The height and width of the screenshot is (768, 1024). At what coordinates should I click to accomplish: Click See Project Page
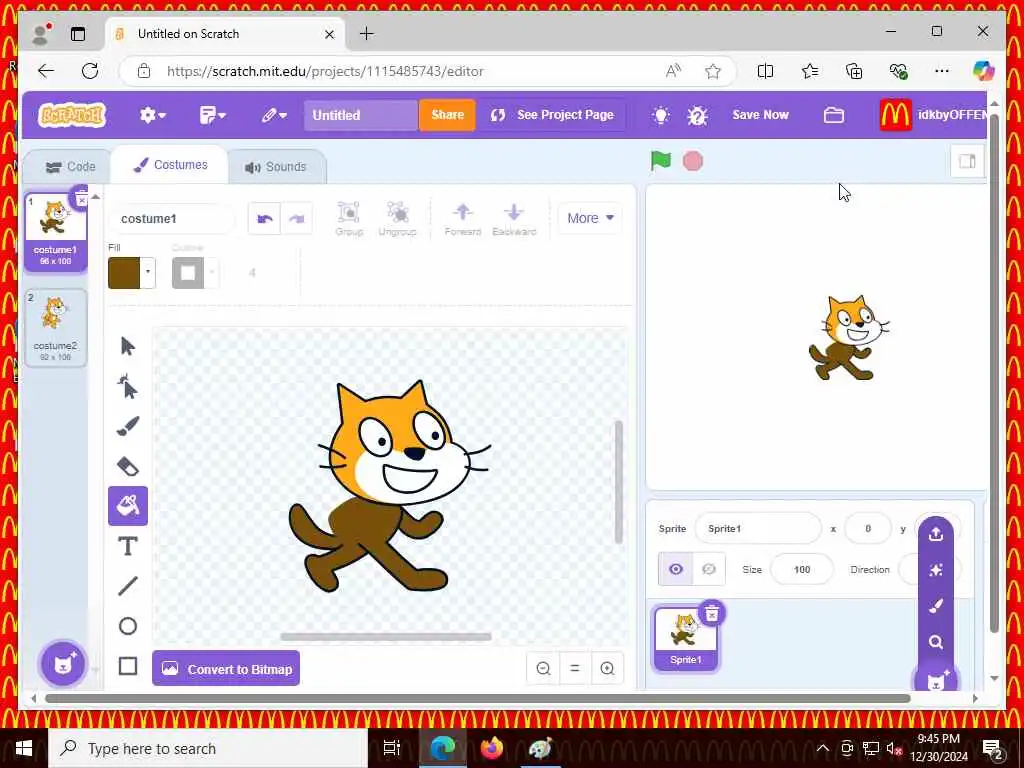[552, 115]
